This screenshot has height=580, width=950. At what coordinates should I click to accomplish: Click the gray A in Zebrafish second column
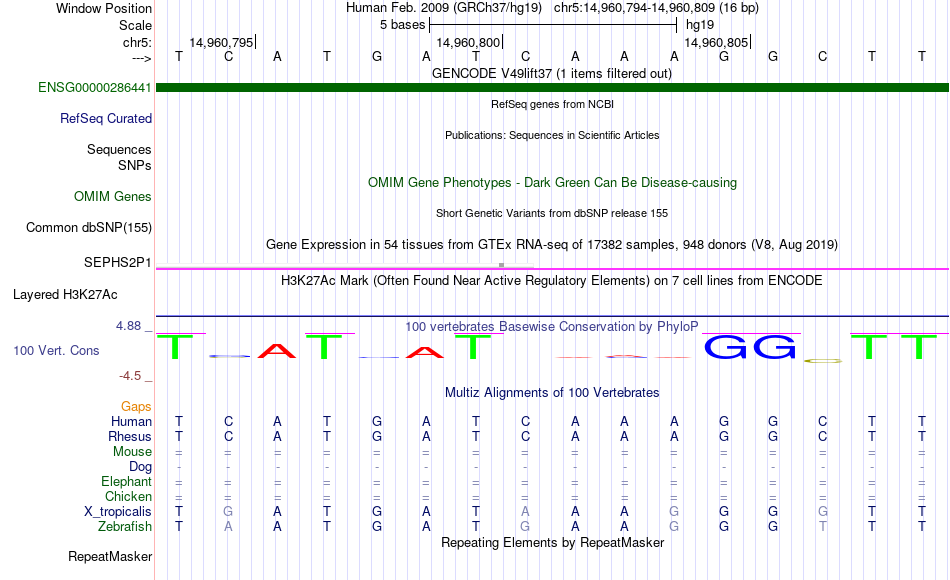[228, 527]
